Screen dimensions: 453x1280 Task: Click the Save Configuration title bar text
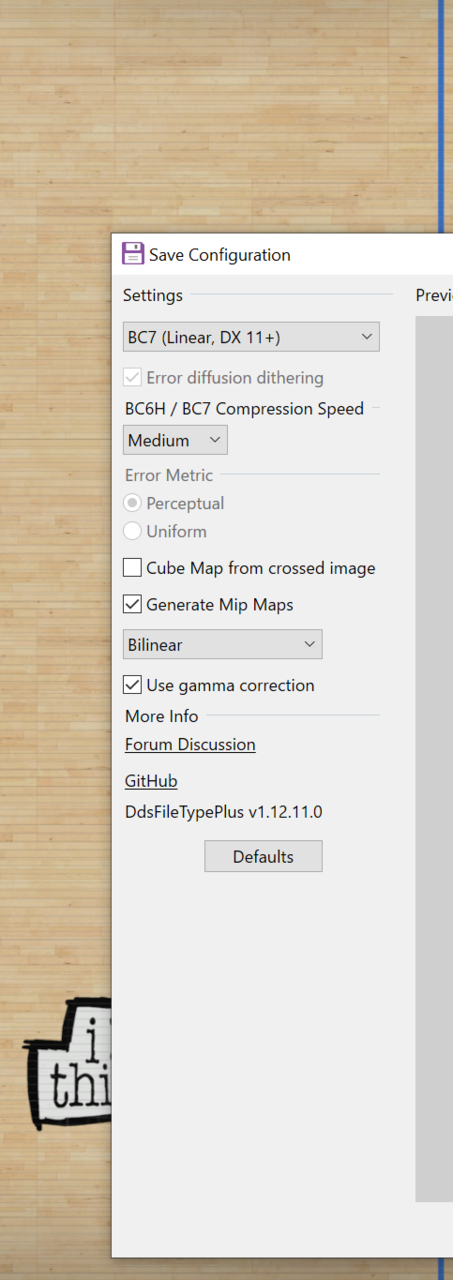tap(220, 255)
